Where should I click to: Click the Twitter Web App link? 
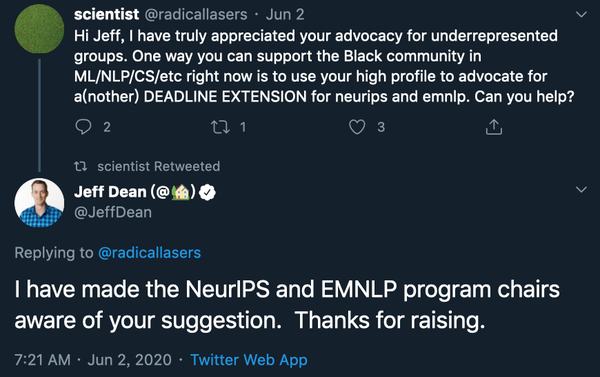tap(249, 360)
